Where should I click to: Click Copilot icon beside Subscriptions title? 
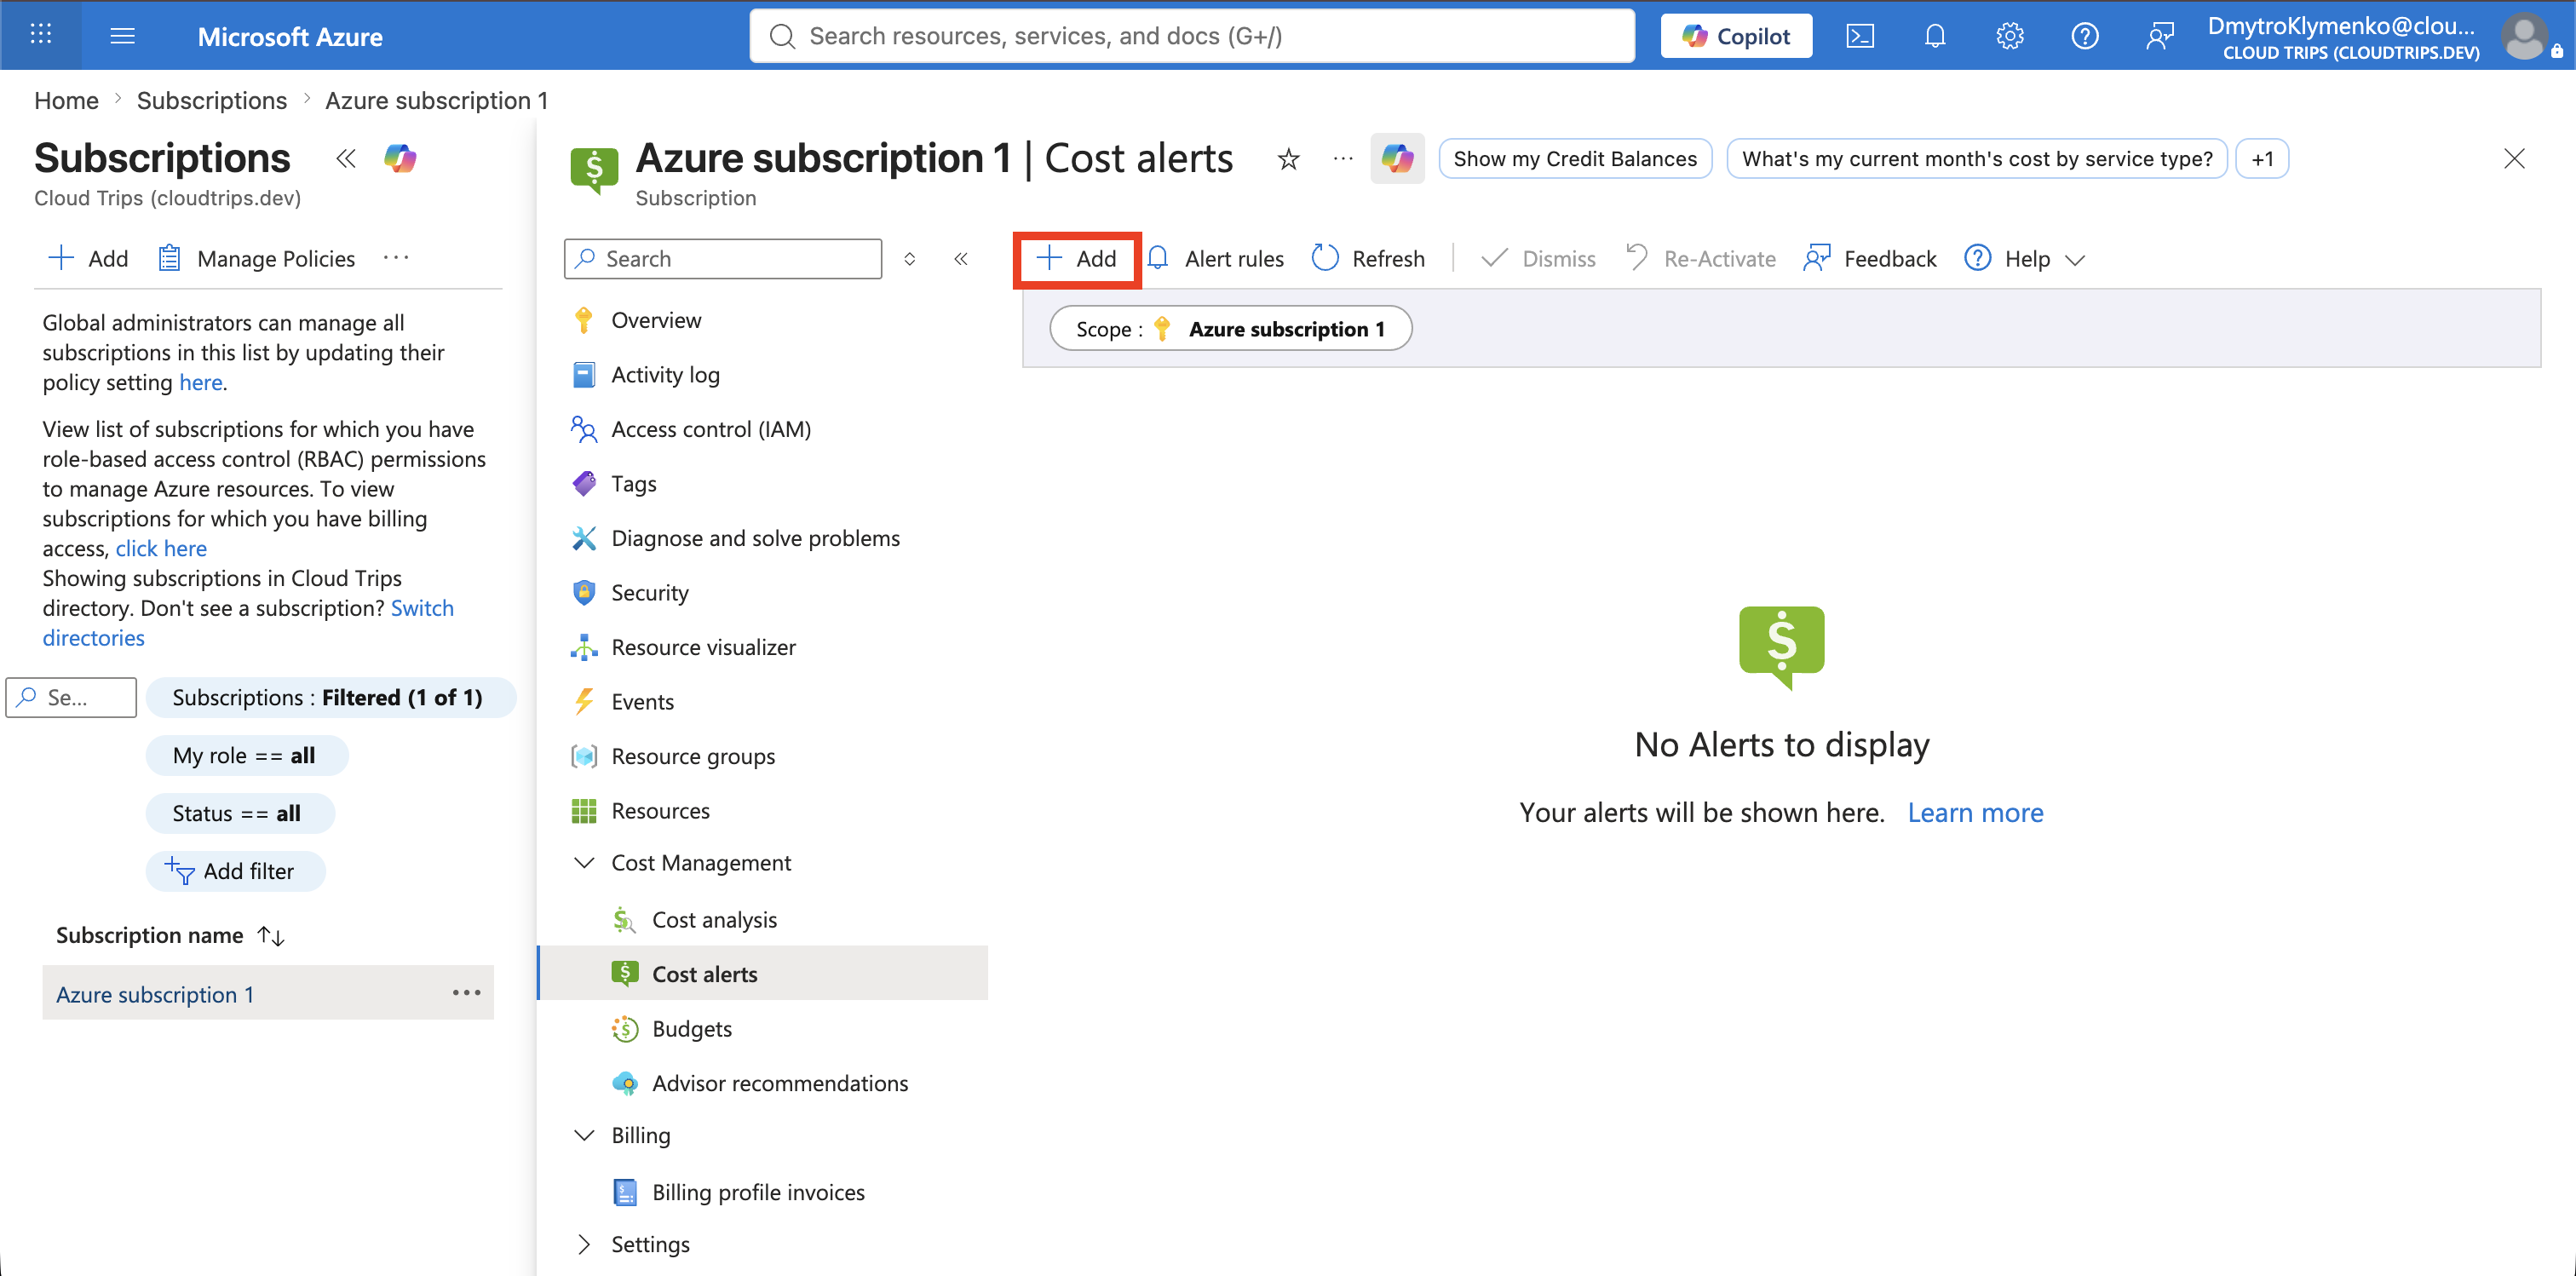400,158
